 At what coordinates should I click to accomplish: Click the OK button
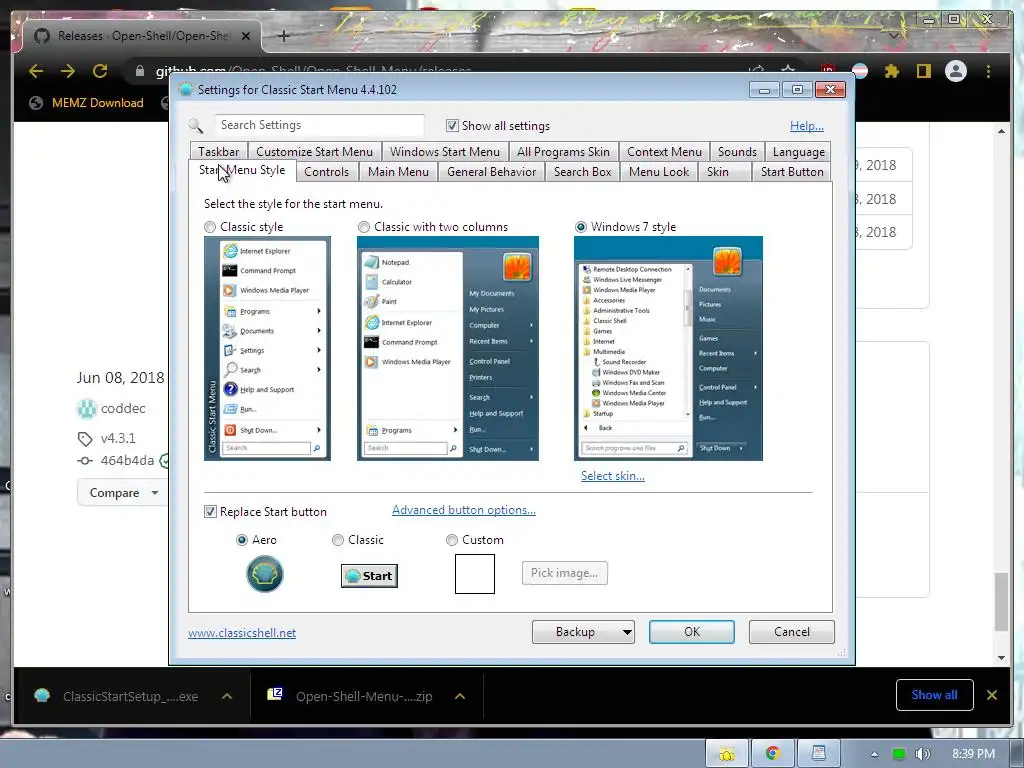[692, 632]
